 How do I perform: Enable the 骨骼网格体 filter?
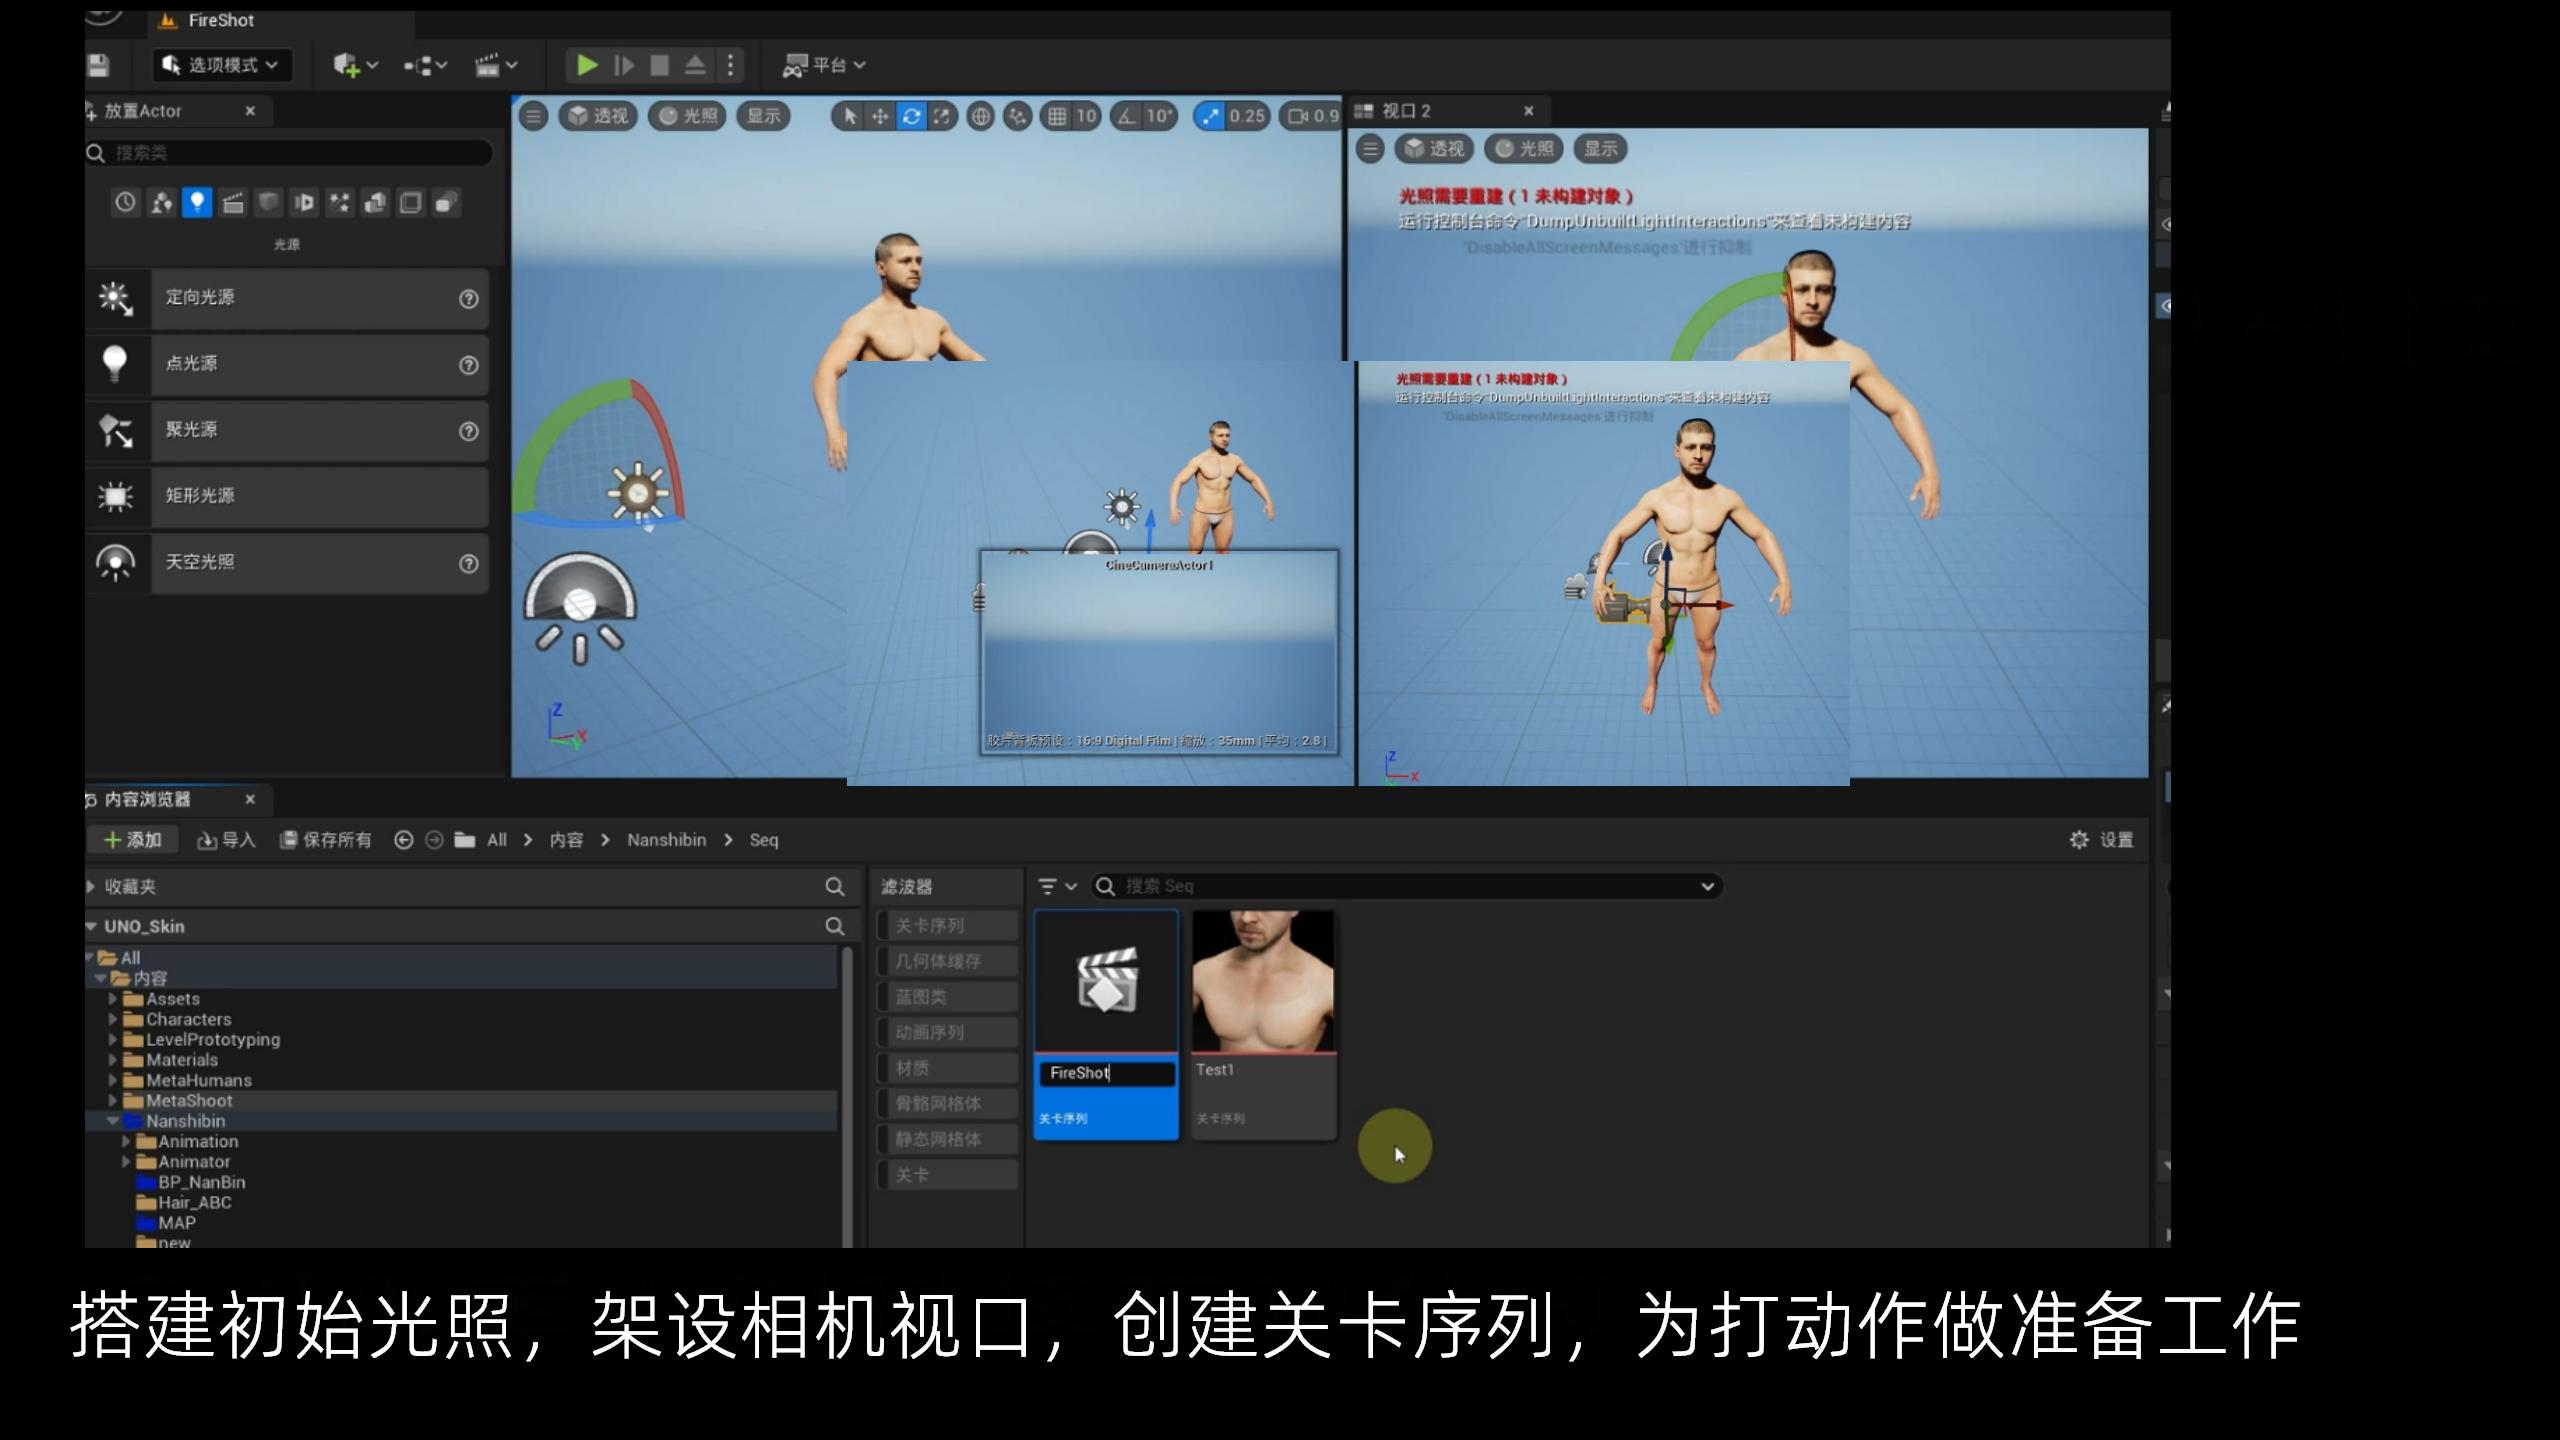point(948,1104)
